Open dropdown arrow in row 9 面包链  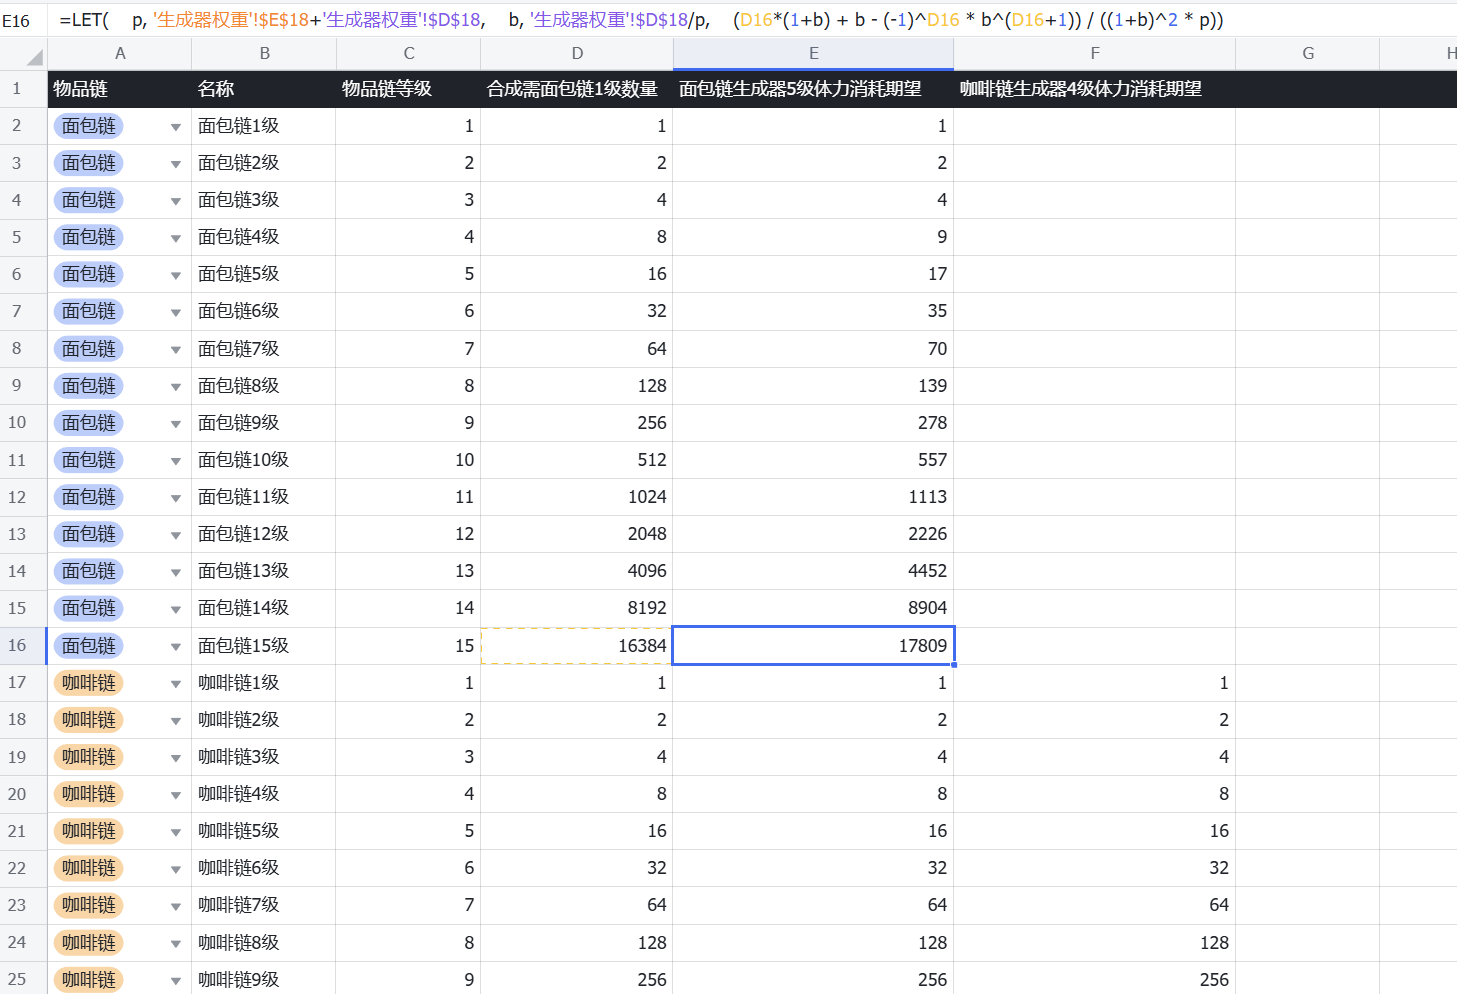point(176,387)
